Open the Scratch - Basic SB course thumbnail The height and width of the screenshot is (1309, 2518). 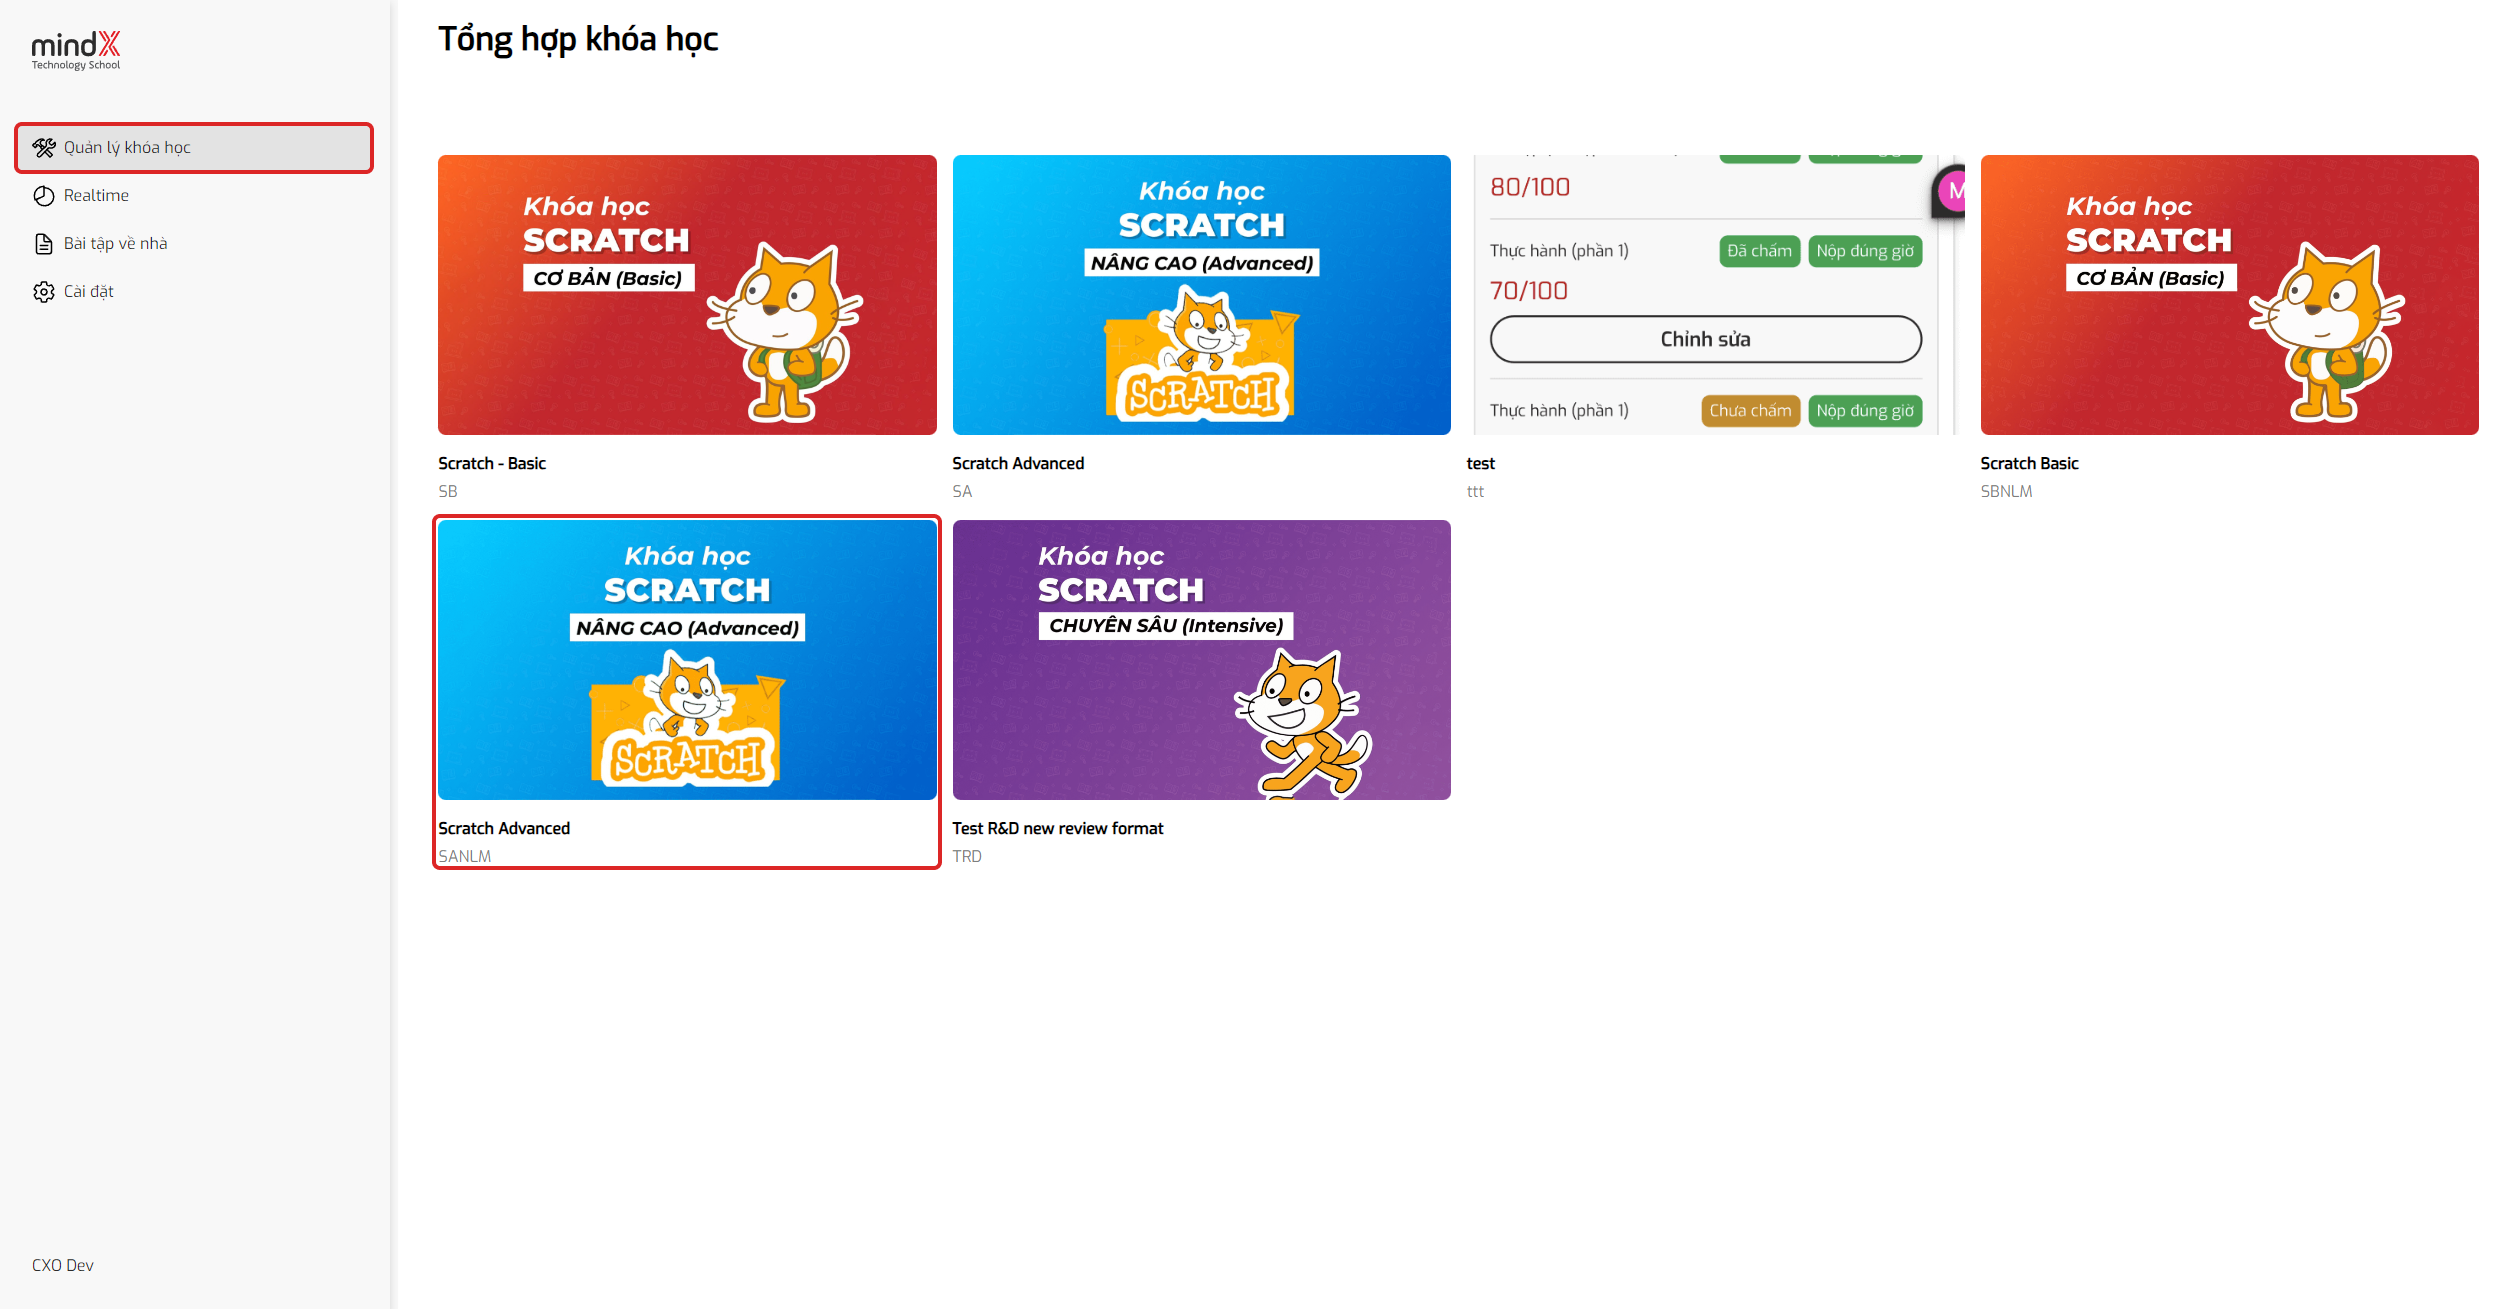tap(687, 295)
